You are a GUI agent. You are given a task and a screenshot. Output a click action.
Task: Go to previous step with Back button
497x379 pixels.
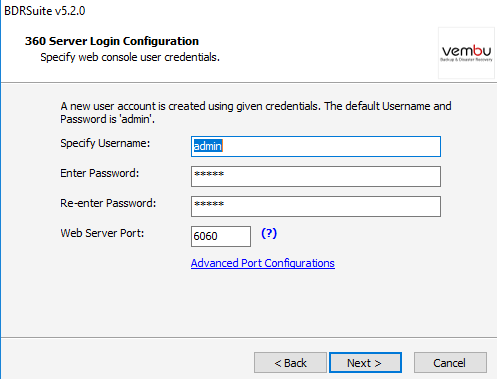tap(290, 363)
